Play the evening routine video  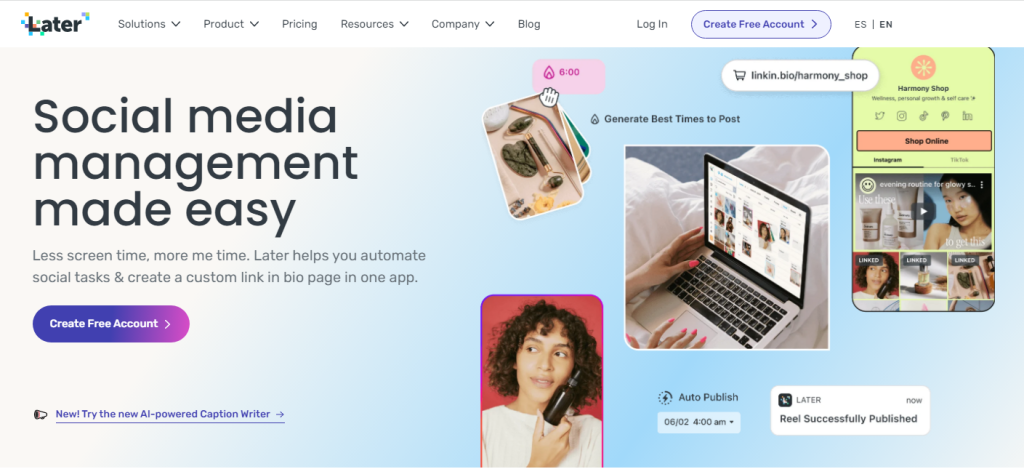click(923, 211)
